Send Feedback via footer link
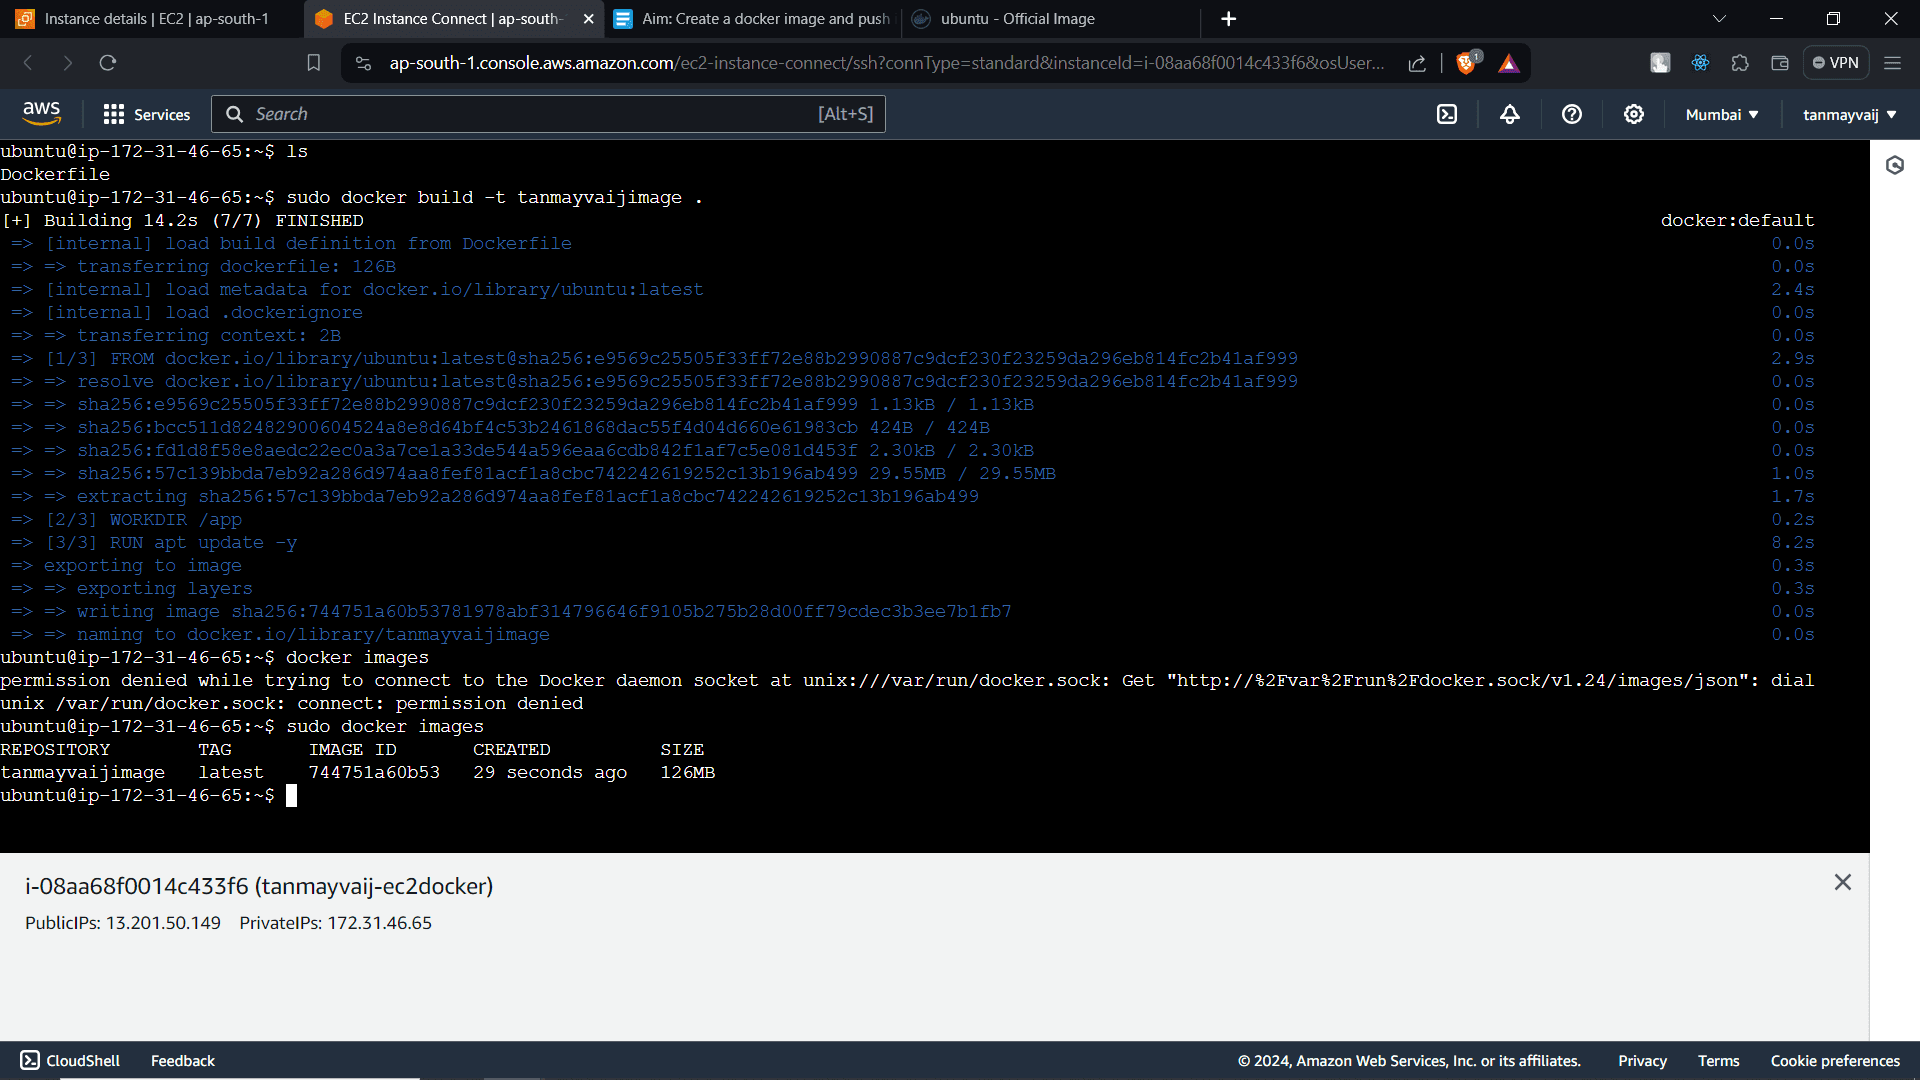The width and height of the screenshot is (1920, 1080). [182, 1060]
